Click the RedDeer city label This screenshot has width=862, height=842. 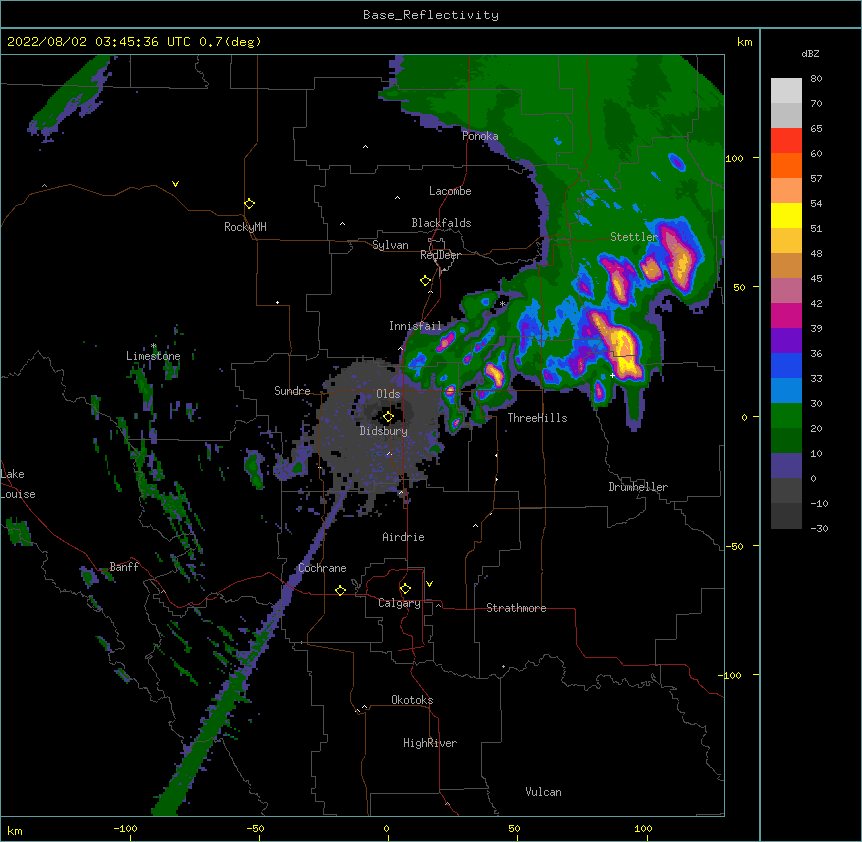coord(440,255)
